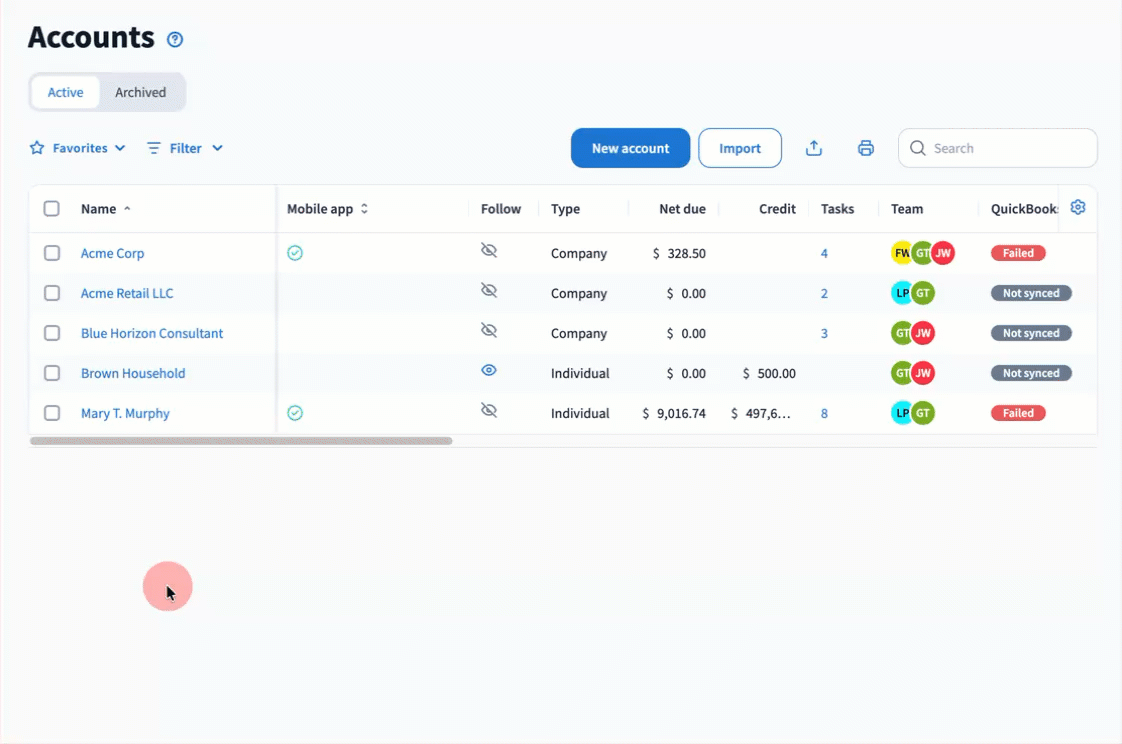Switch to the Archived tab
Viewport: 1122px width, 744px height.
(140, 92)
